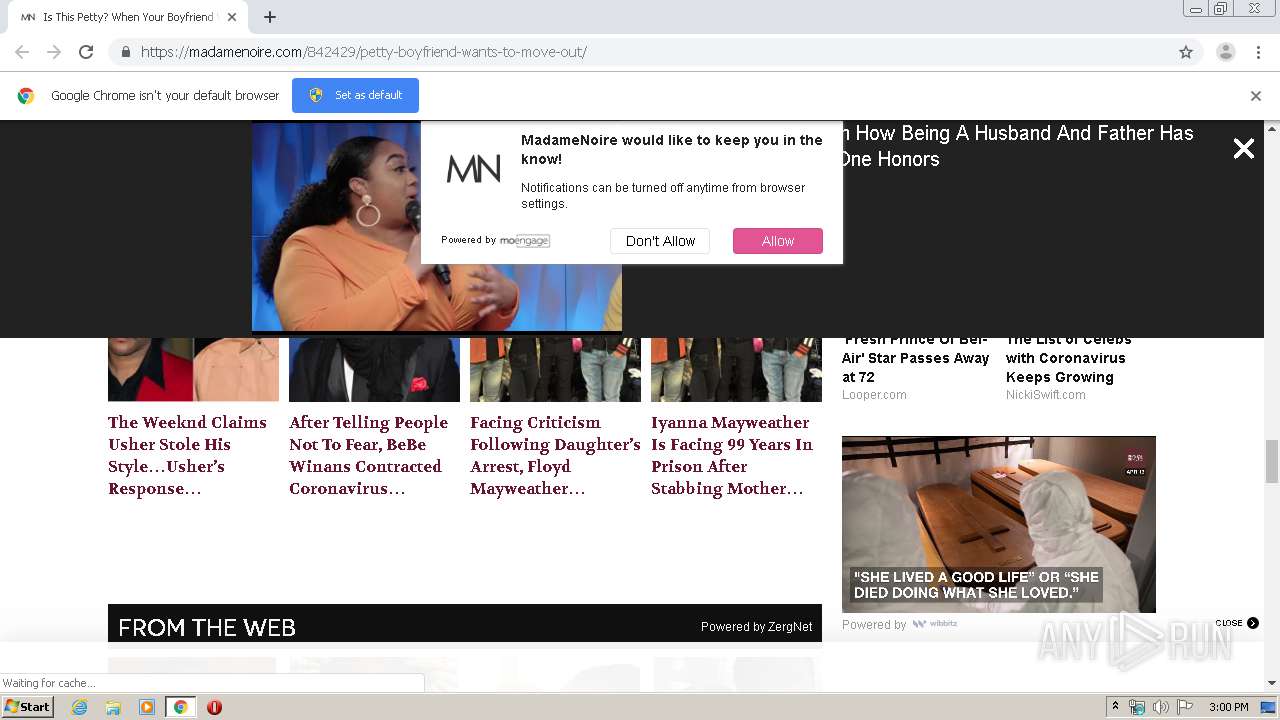Close the dark video overlay with X
Image resolution: width=1280 pixels, height=720 pixels.
(1243, 149)
